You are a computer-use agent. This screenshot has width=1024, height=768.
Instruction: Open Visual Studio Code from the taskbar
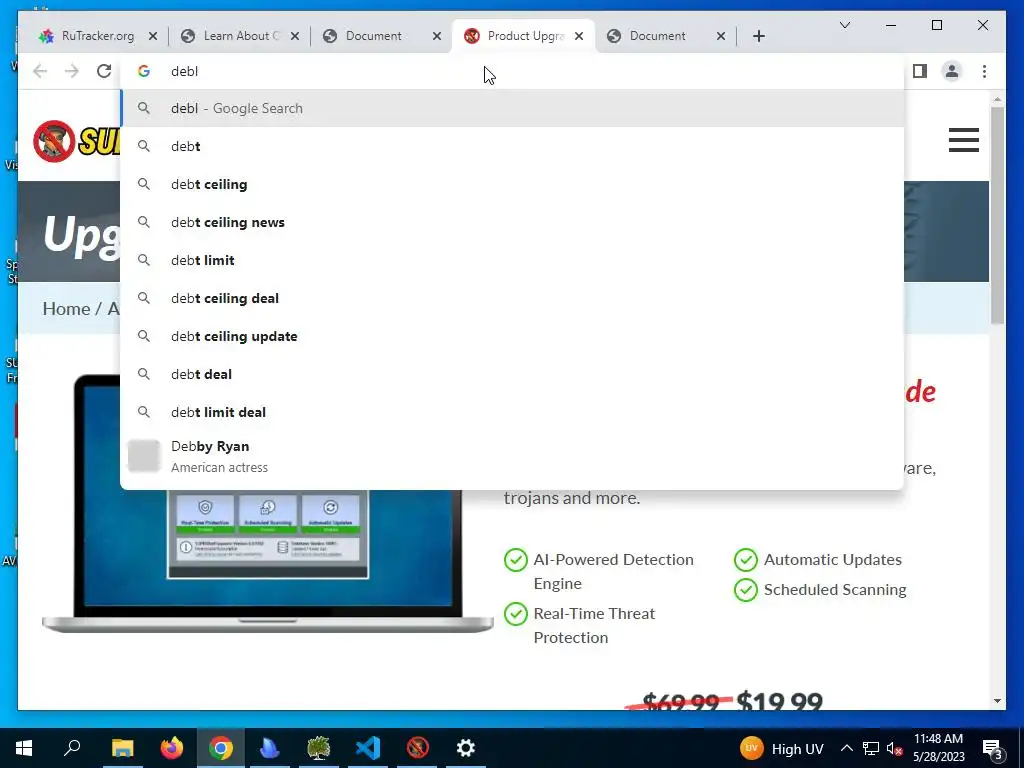coord(368,748)
